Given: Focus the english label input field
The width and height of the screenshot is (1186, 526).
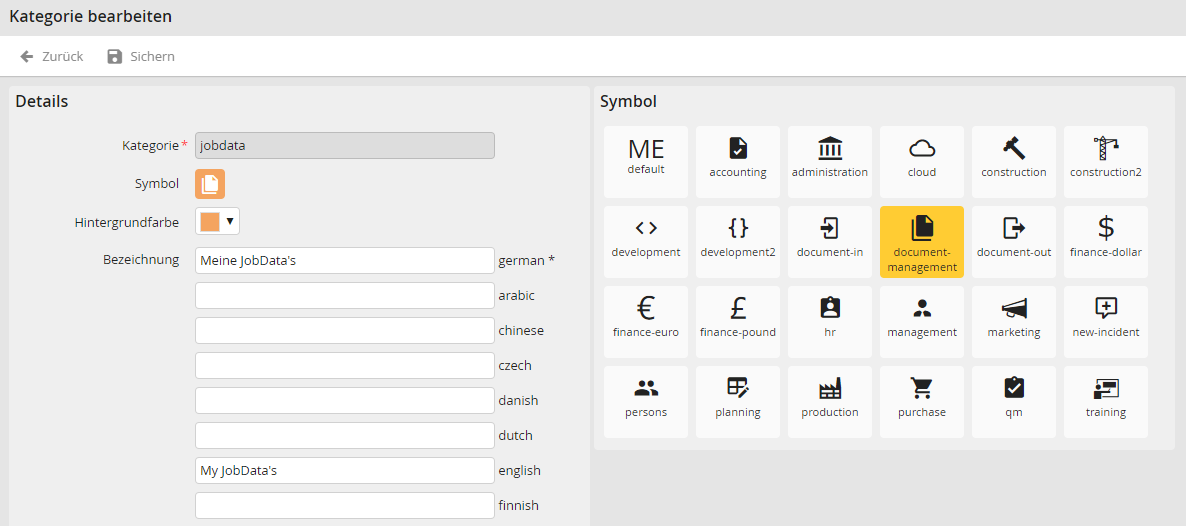Looking at the screenshot, I should click(x=344, y=471).
